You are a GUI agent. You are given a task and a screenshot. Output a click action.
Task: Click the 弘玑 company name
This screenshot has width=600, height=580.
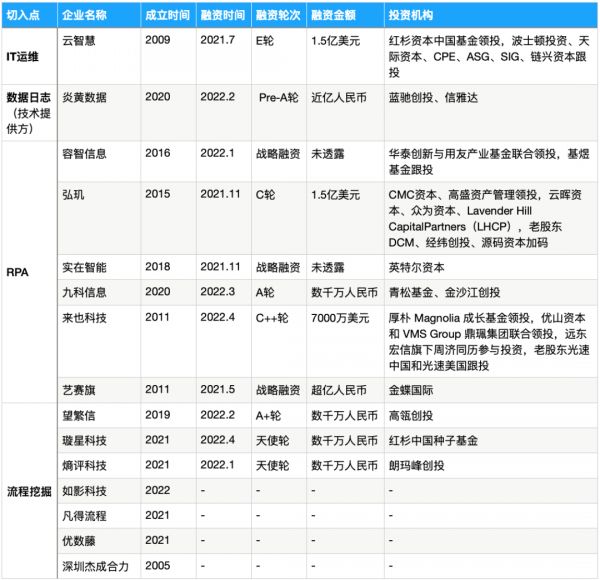74,192
